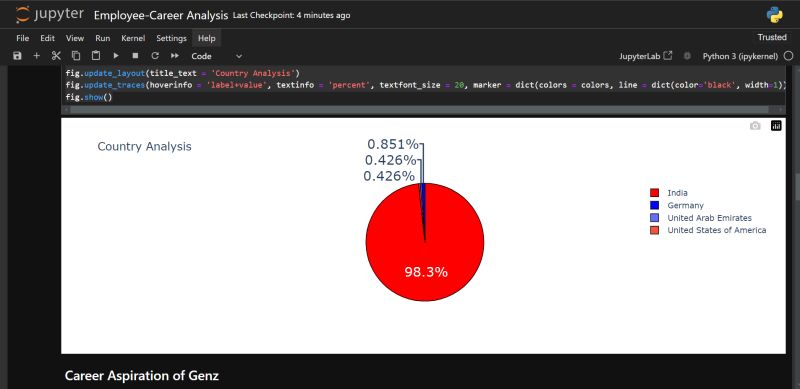Click the fig.update_layout code line
This screenshot has width=800, height=389.
pyautogui.click(x=183, y=73)
